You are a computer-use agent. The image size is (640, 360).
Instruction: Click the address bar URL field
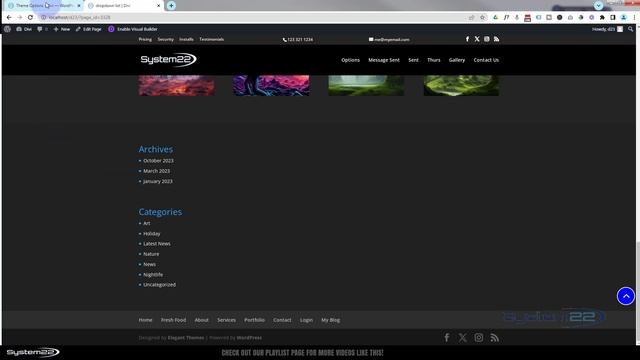tap(253, 18)
